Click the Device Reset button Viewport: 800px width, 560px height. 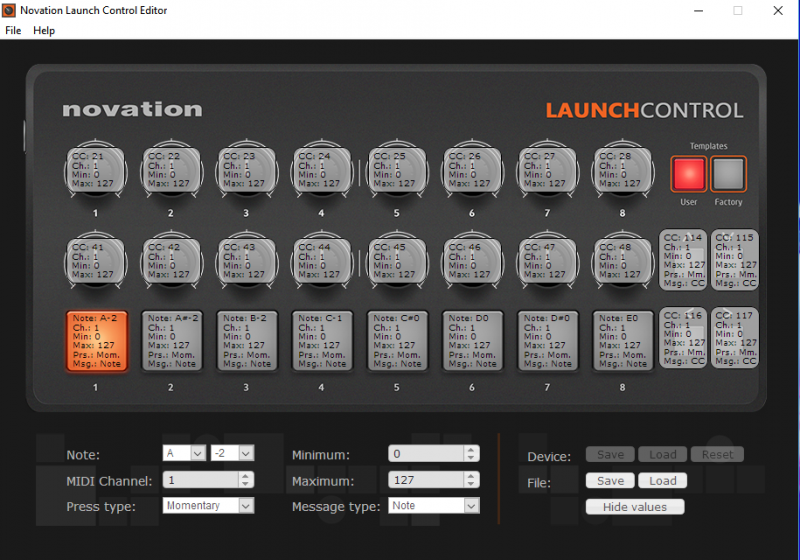717,454
